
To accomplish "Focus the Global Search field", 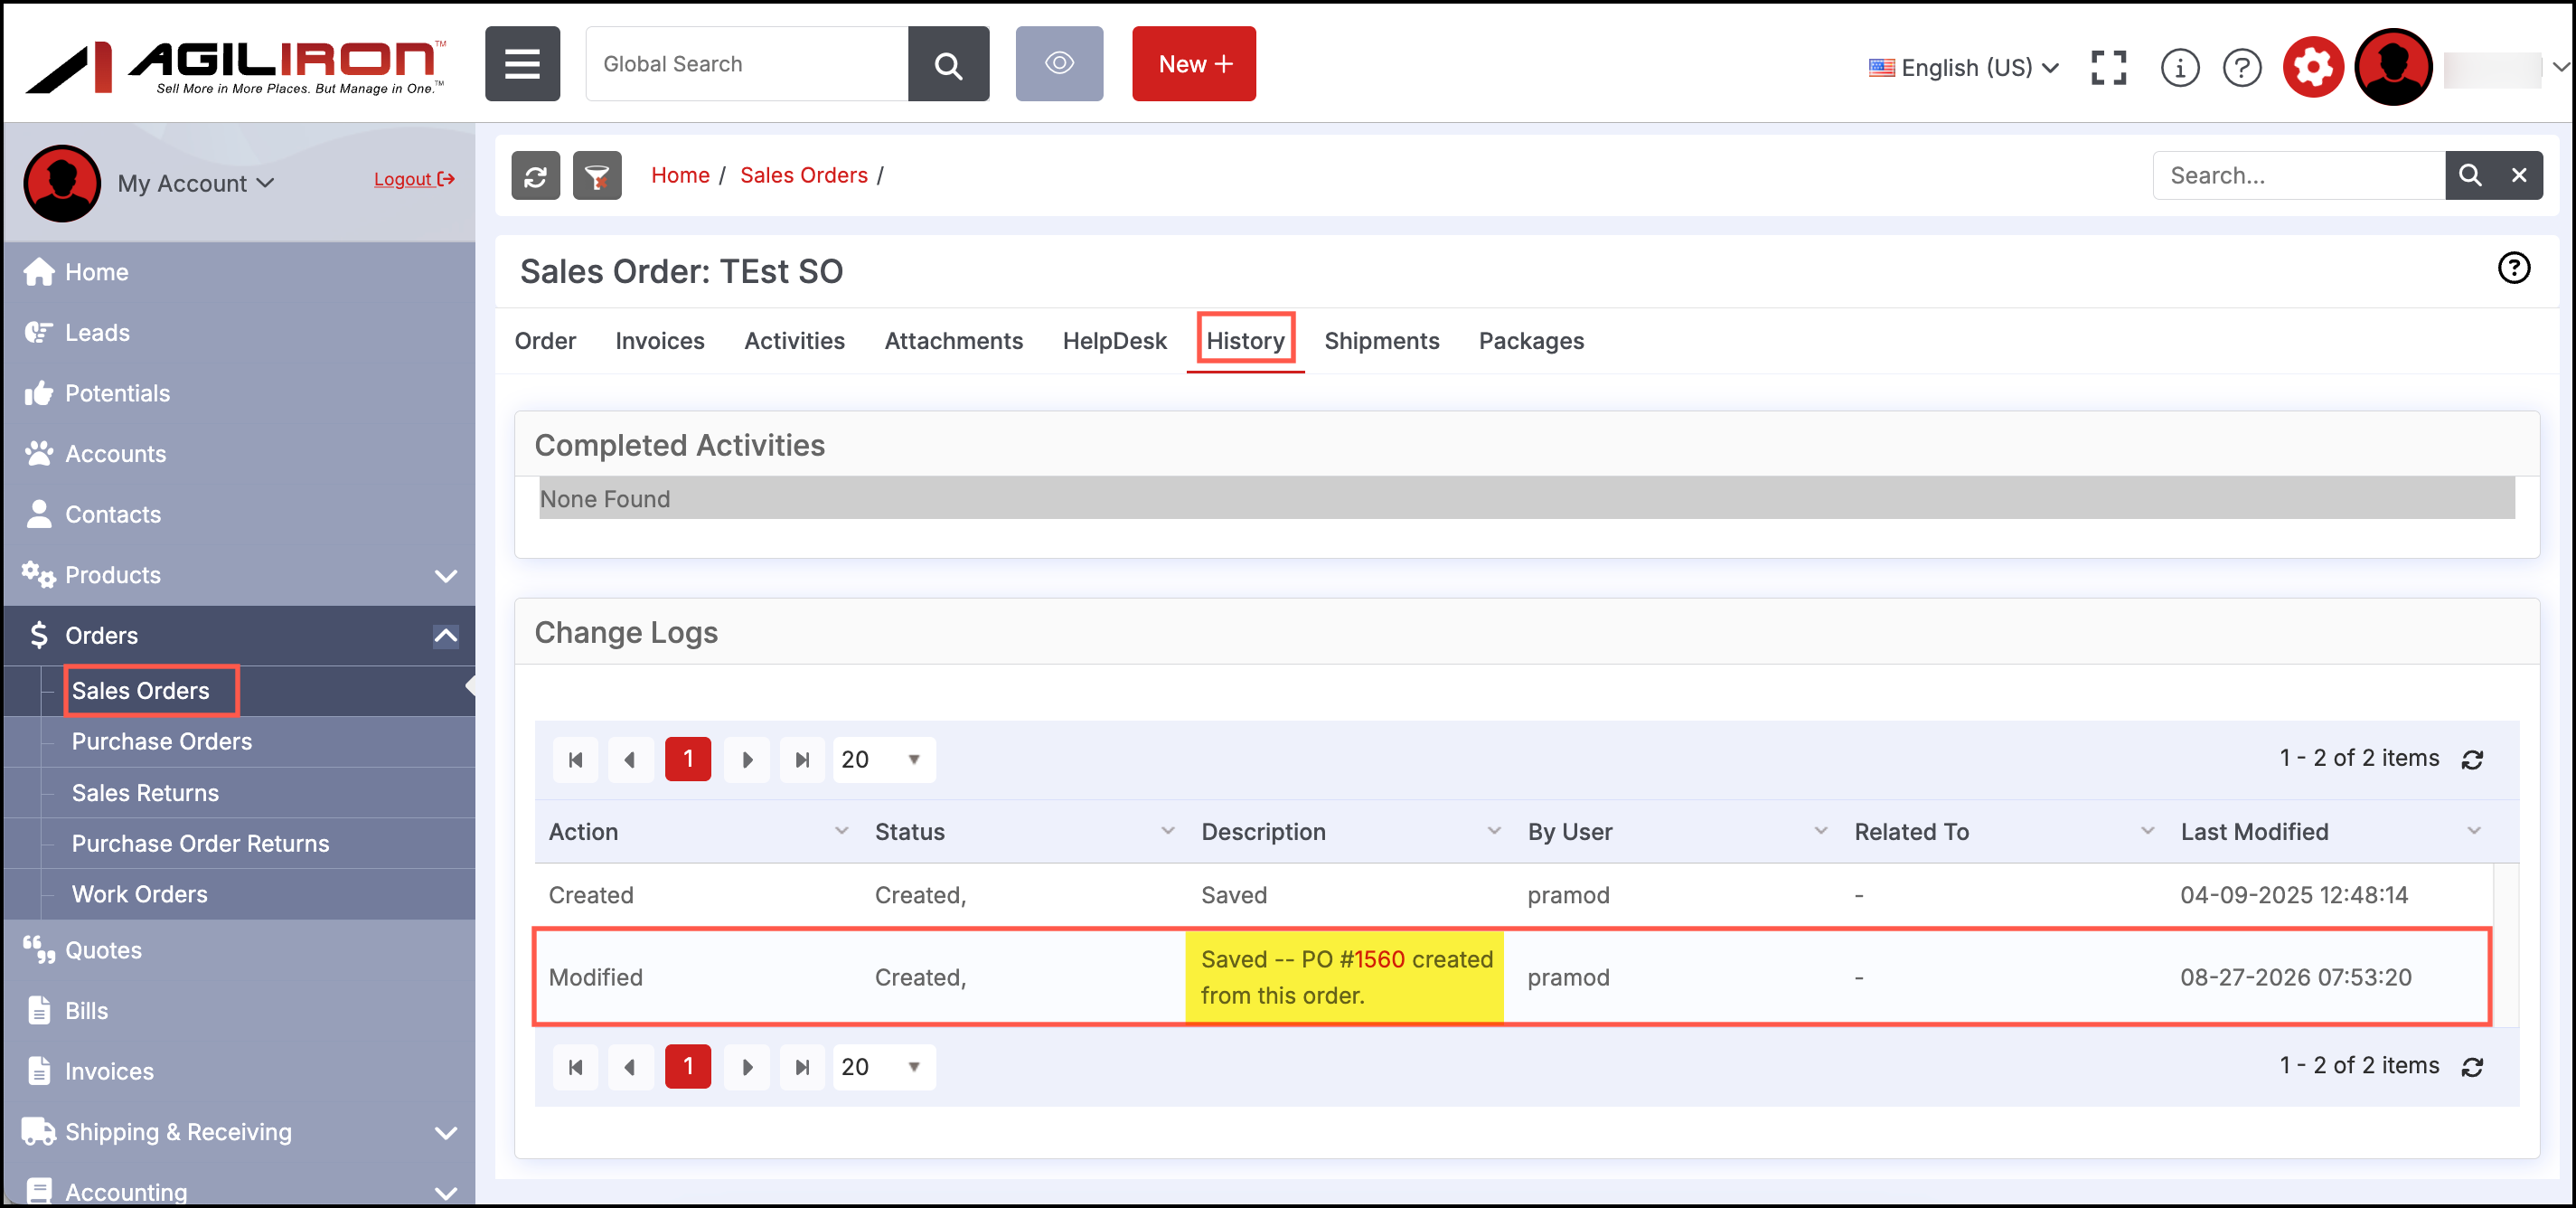I will coord(746,64).
